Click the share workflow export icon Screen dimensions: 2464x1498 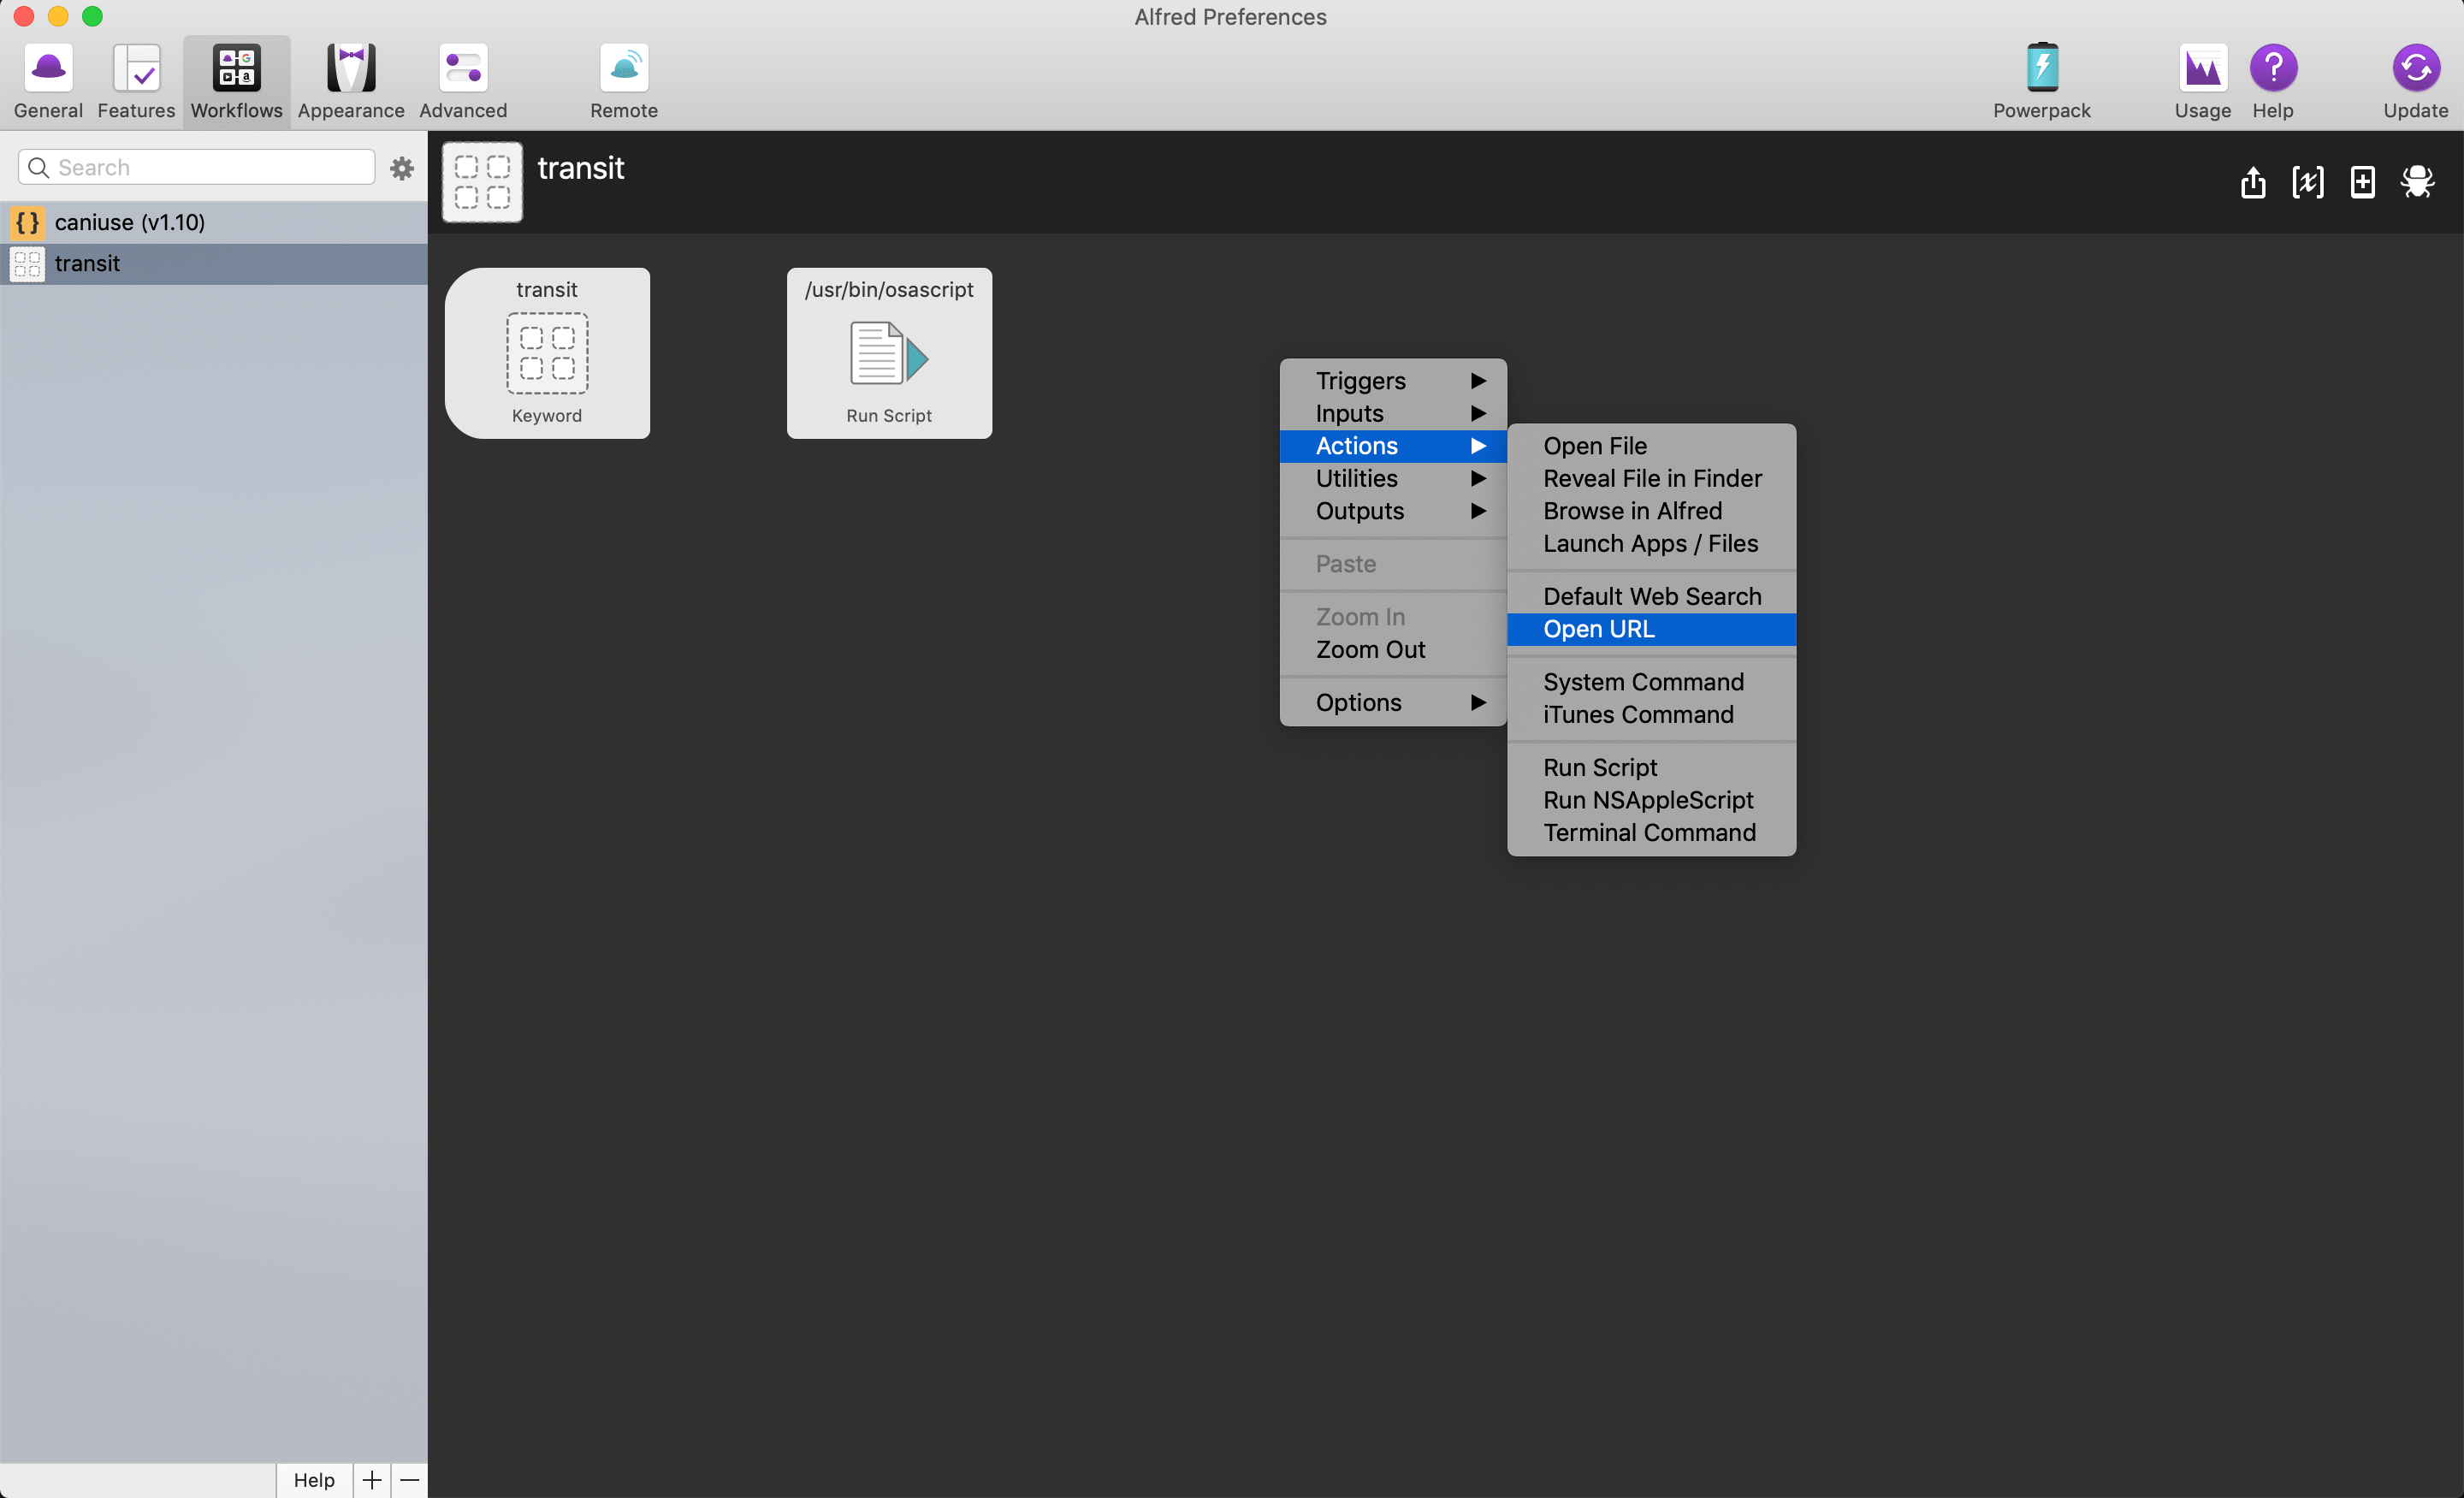pyautogui.click(x=2252, y=182)
